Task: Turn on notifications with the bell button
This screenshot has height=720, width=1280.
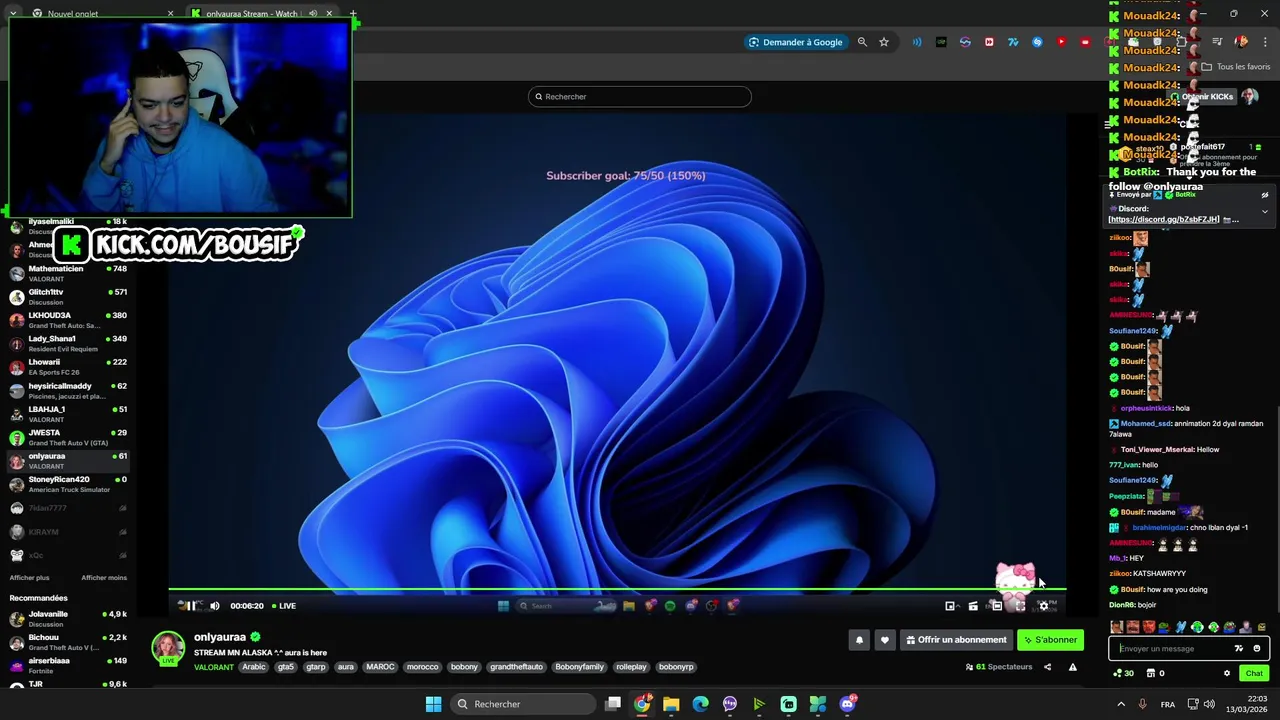Action: 859,640
